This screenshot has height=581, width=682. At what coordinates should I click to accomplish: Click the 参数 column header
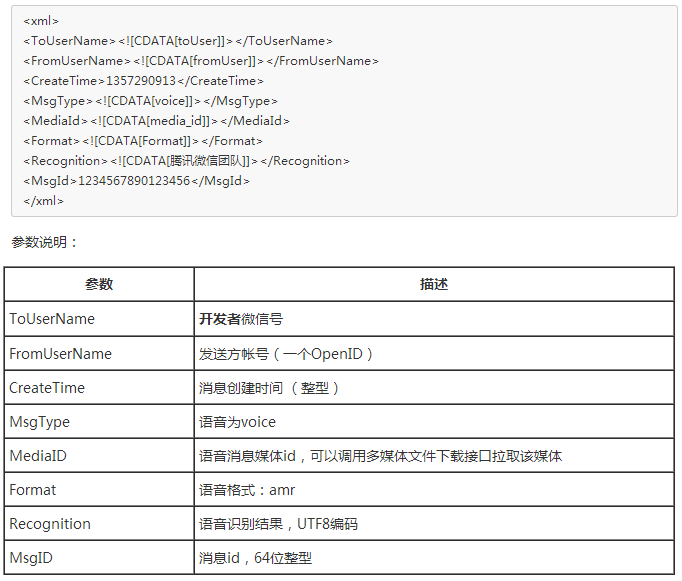point(99,284)
